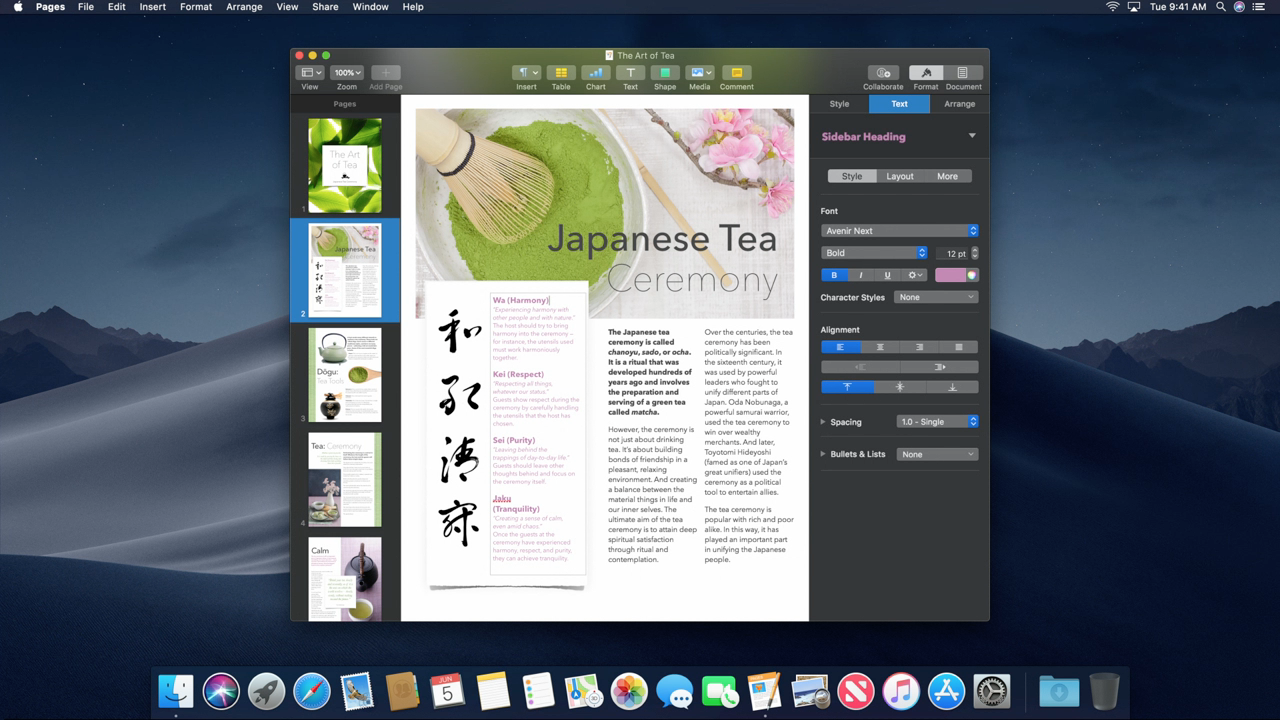1280x720 pixels.
Task: Open Character Styles dropdown
Action: click(x=935, y=297)
